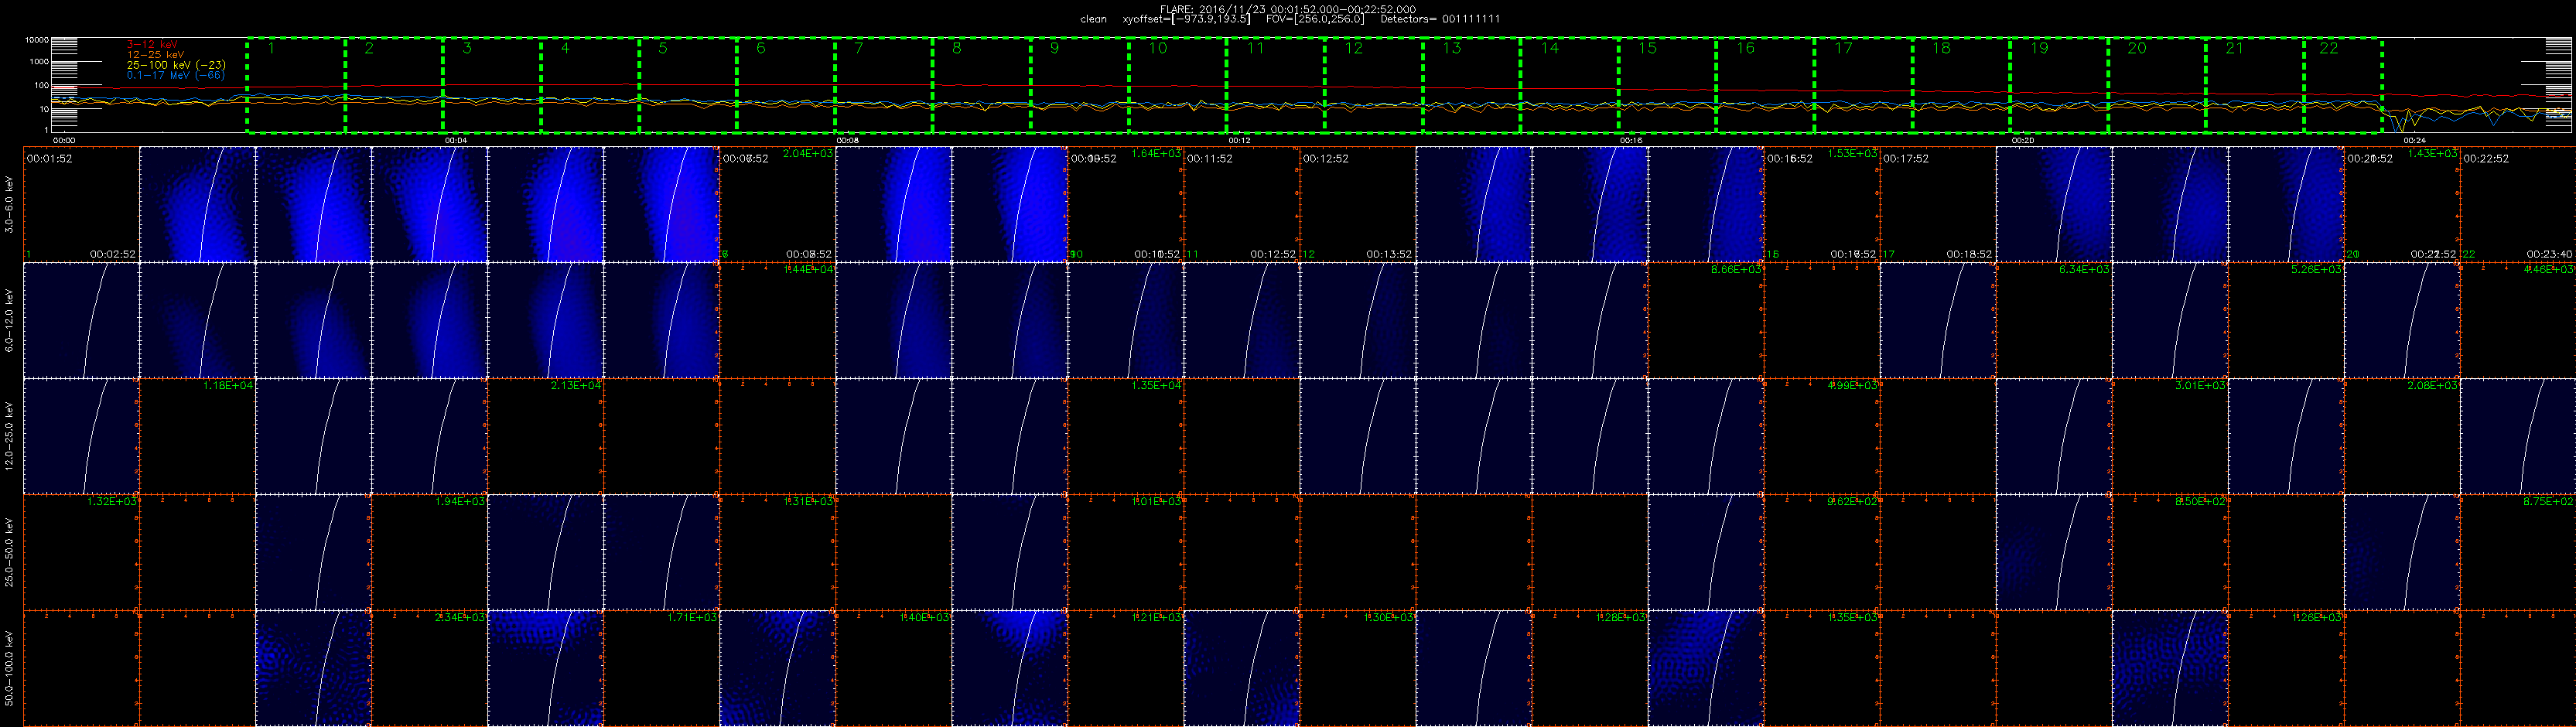Click the 'Detectors= 001111111' header text

(1440, 19)
